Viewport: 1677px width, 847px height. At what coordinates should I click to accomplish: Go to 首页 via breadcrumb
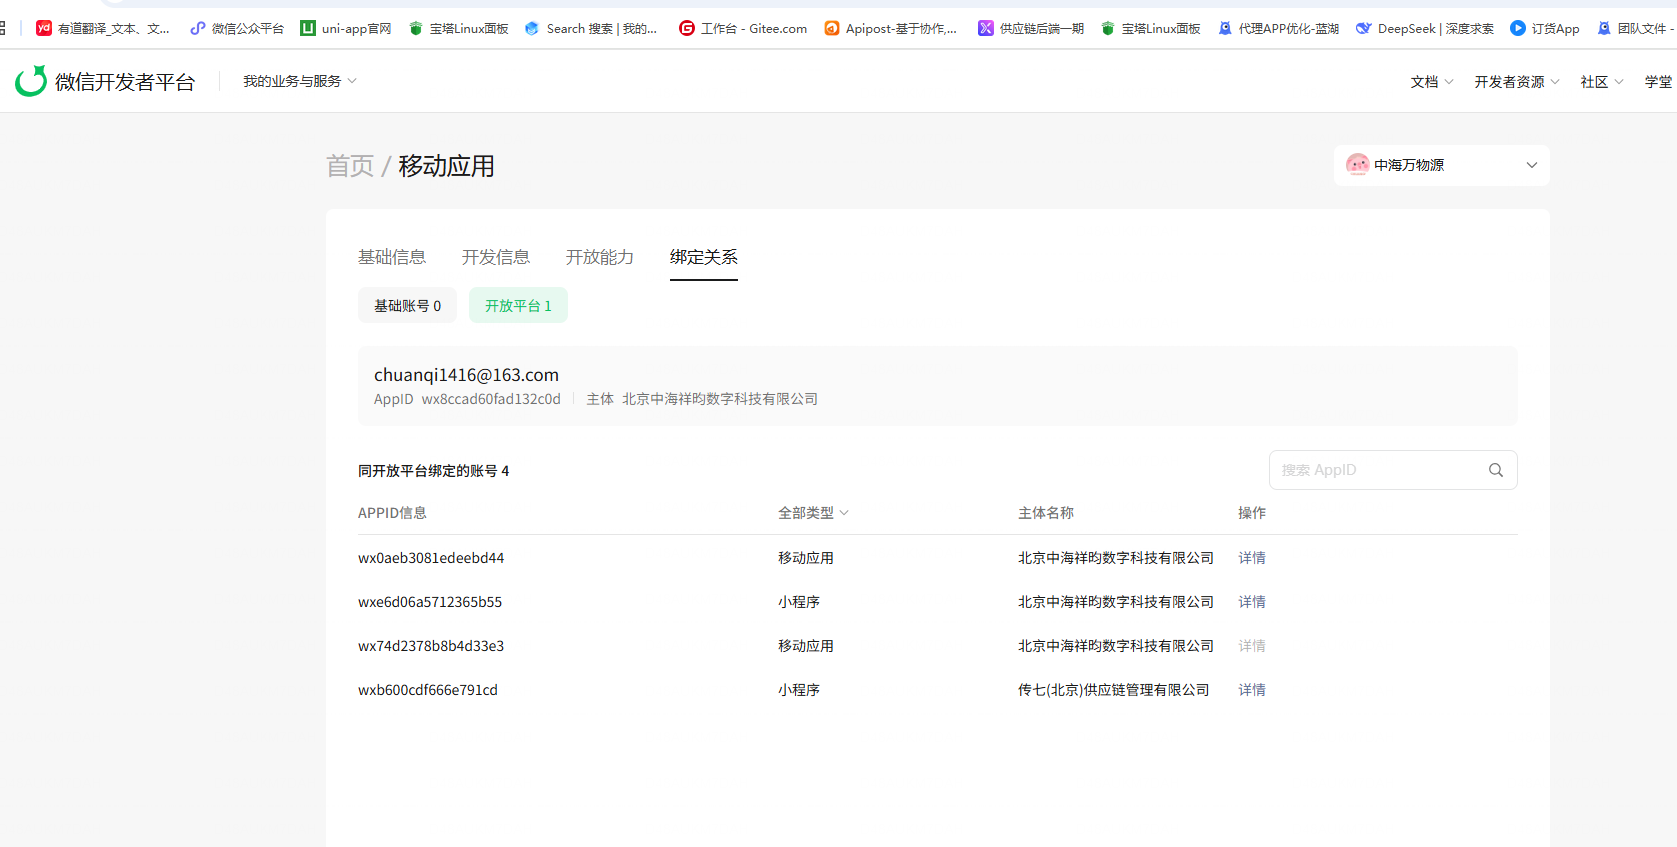coord(350,166)
